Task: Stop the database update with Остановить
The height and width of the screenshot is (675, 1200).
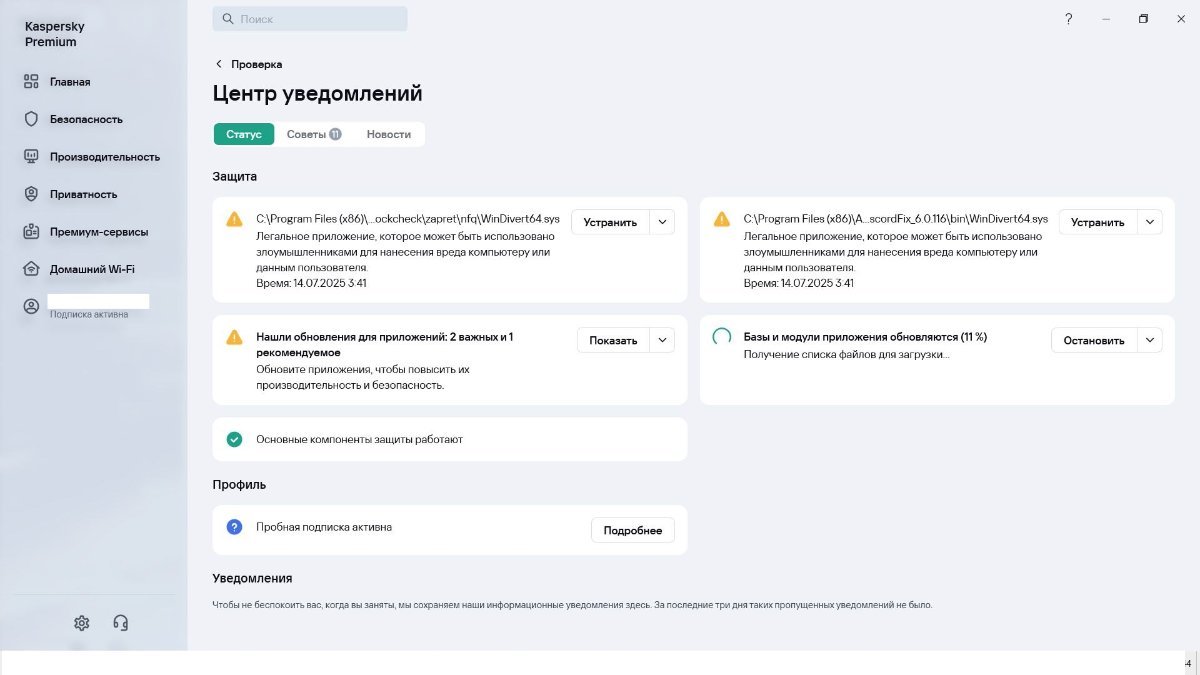Action: point(1094,340)
